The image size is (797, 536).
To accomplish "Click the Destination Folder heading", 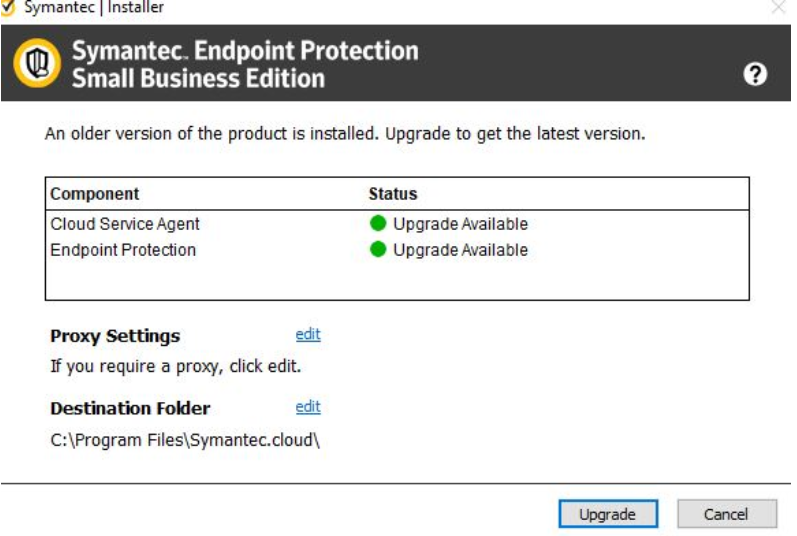I will (130, 408).
